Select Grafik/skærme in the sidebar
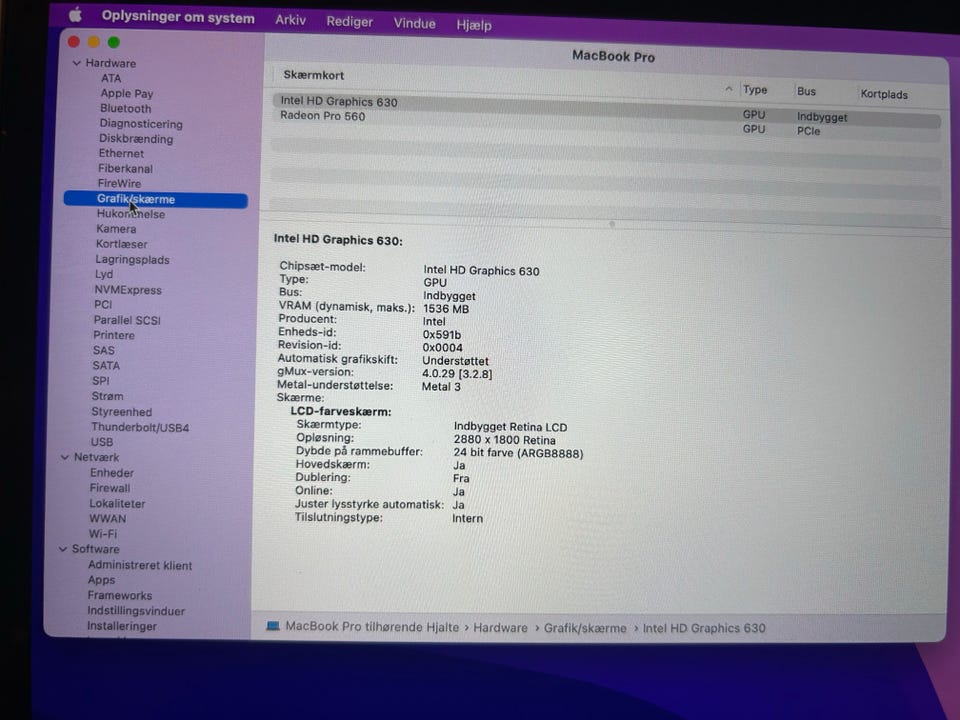This screenshot has width=960, height=720. tap(156, 200)
